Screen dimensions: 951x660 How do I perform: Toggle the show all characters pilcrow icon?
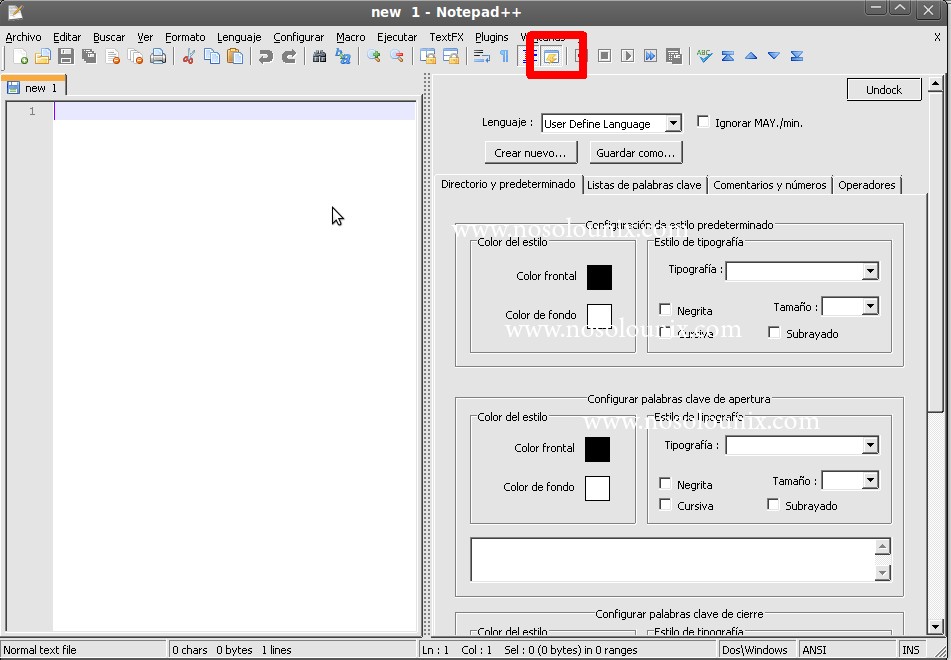point(504,56)
